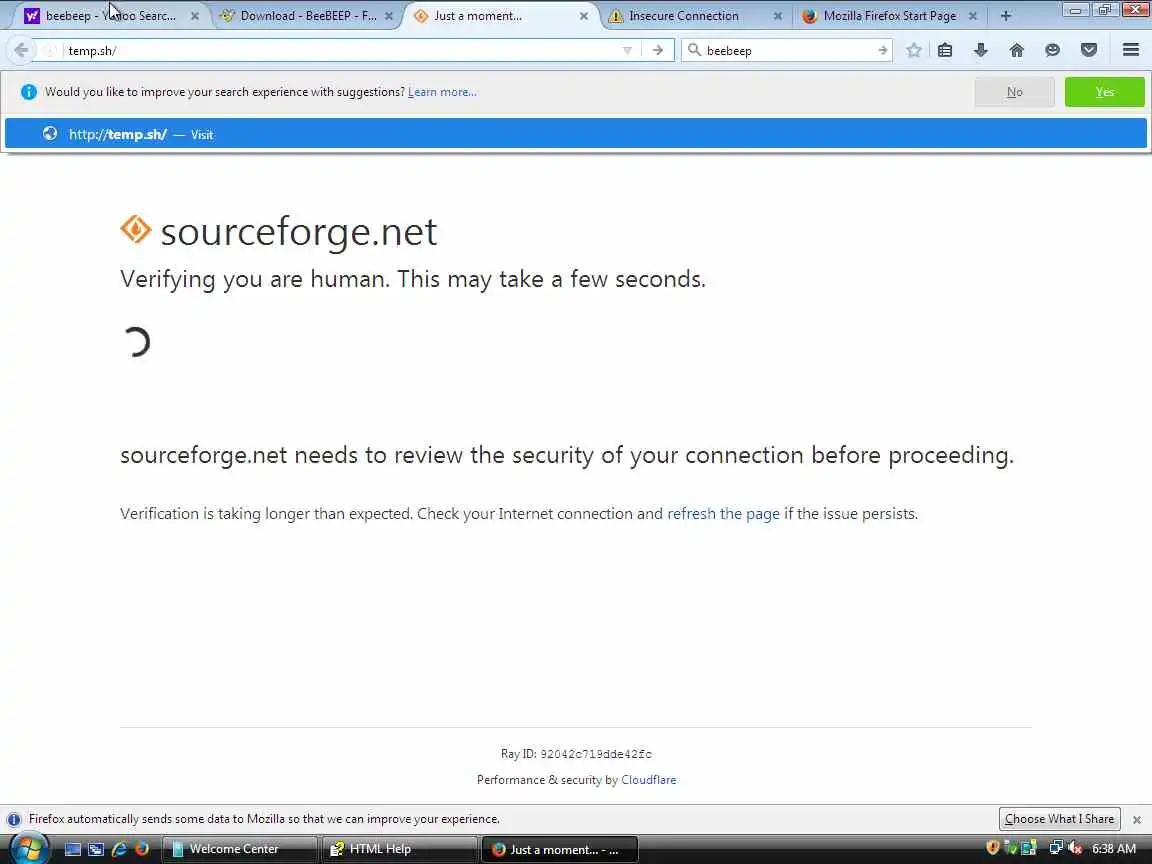Dismiss the Mozilla data notification bar

pyautogui.click(x=1137, y=819)
